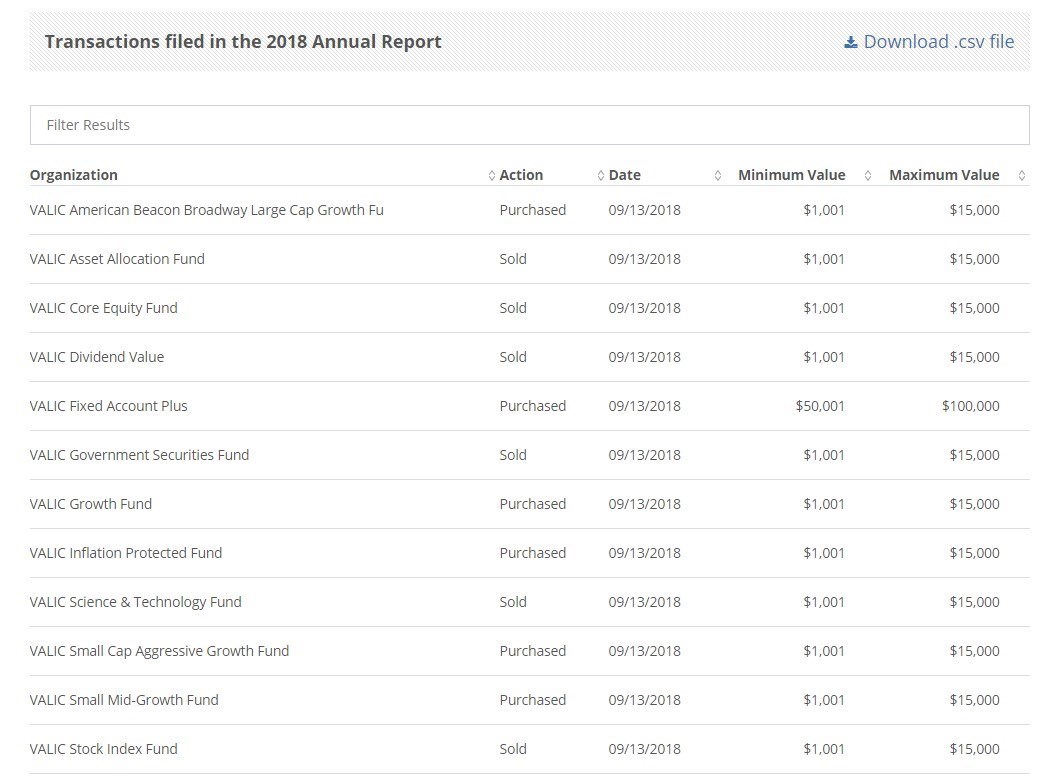Click the Date column header label
Viewport: 1052px width, 776px height.
[x=624, y=175]
